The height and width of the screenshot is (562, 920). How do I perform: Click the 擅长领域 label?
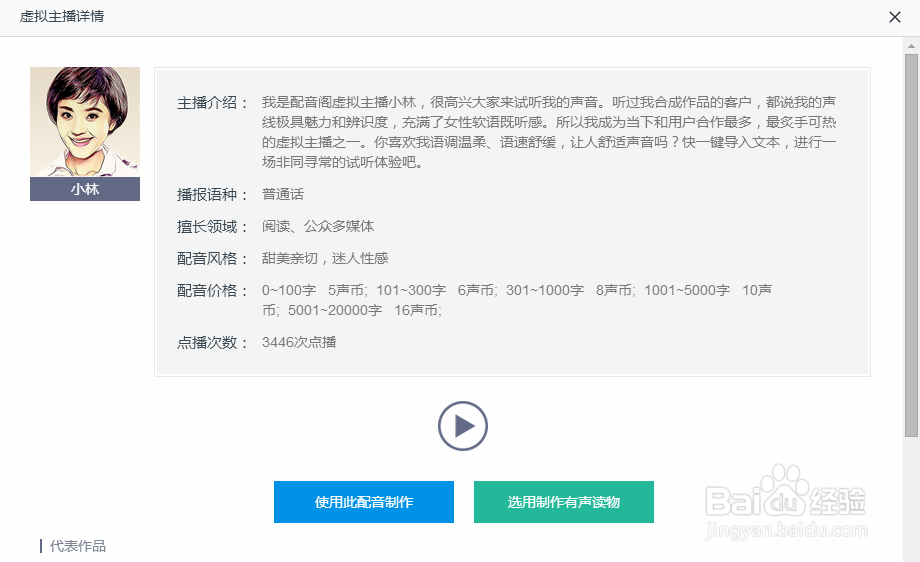[x=212, y=226]
